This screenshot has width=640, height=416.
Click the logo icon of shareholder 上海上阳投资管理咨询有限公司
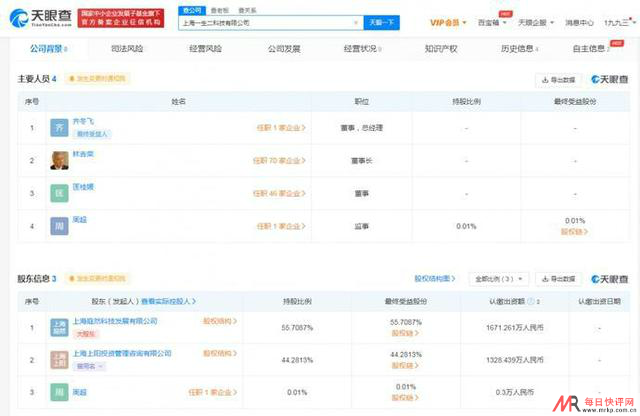click(59, 360)
